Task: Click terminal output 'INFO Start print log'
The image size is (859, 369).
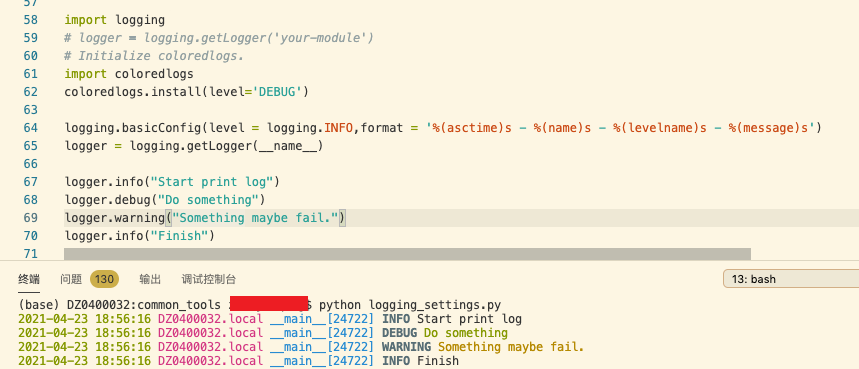Action: pyautogui.click(x=452, y=319)
